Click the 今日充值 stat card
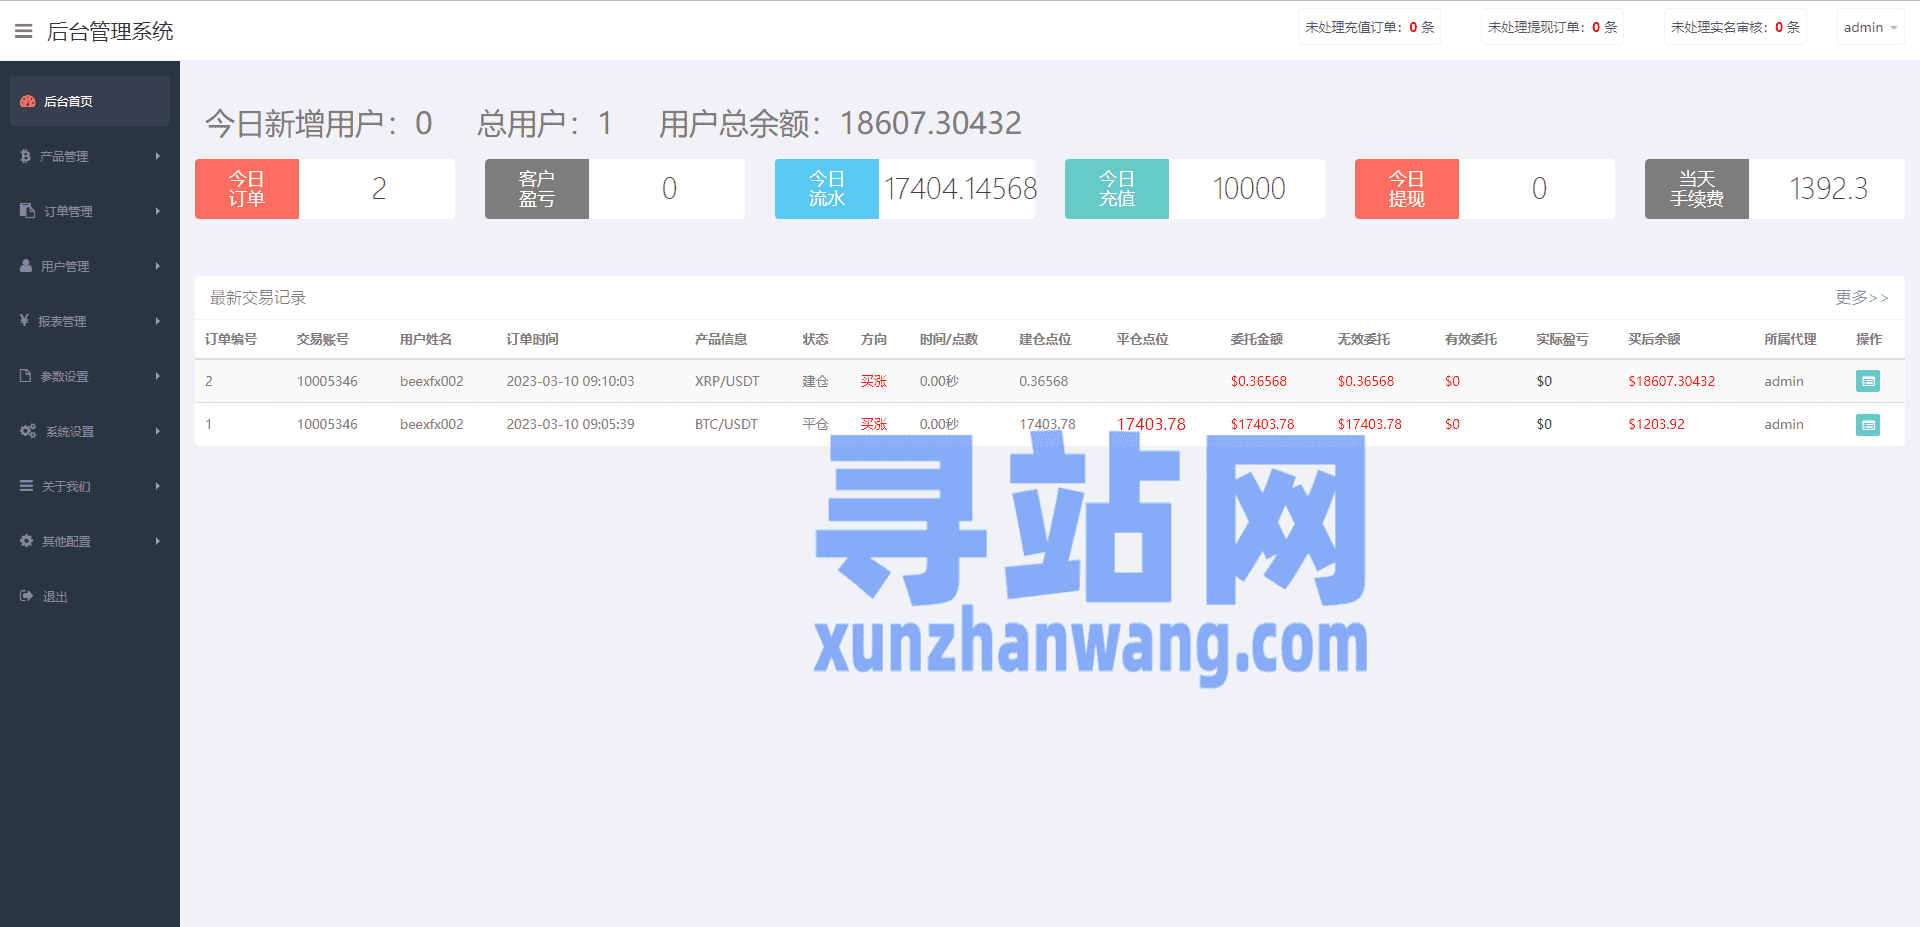 coord(1195,189)
